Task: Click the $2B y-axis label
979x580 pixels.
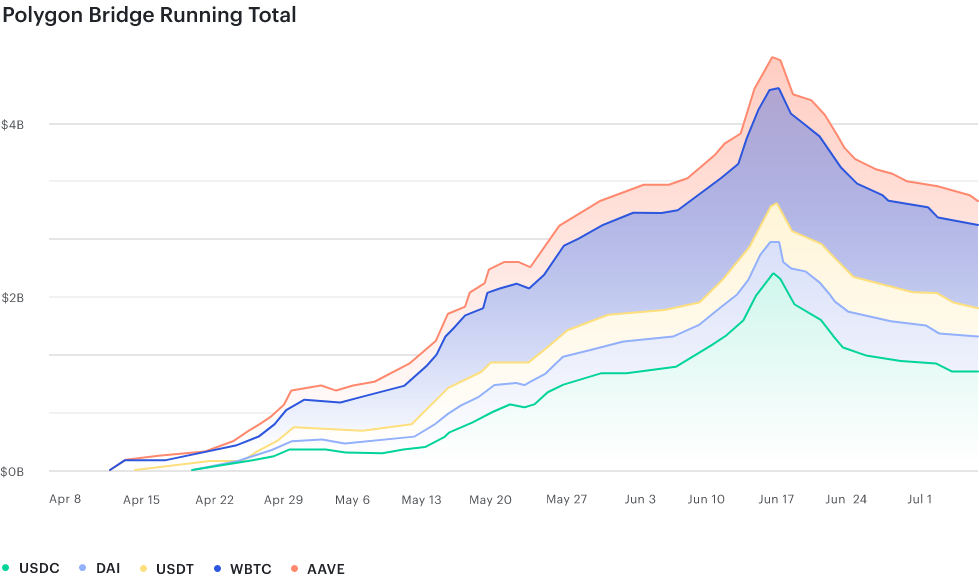Action: pyautogui.click(x=12, y=298)
